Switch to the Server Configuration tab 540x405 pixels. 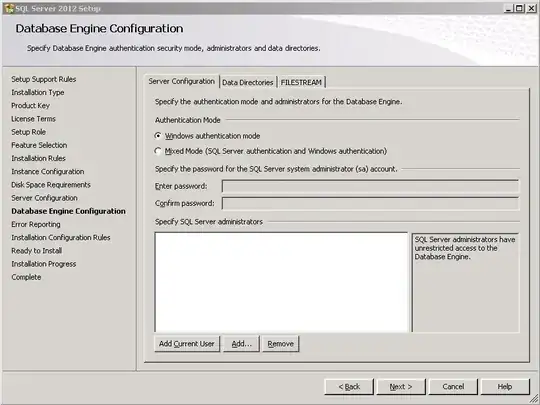181,82
